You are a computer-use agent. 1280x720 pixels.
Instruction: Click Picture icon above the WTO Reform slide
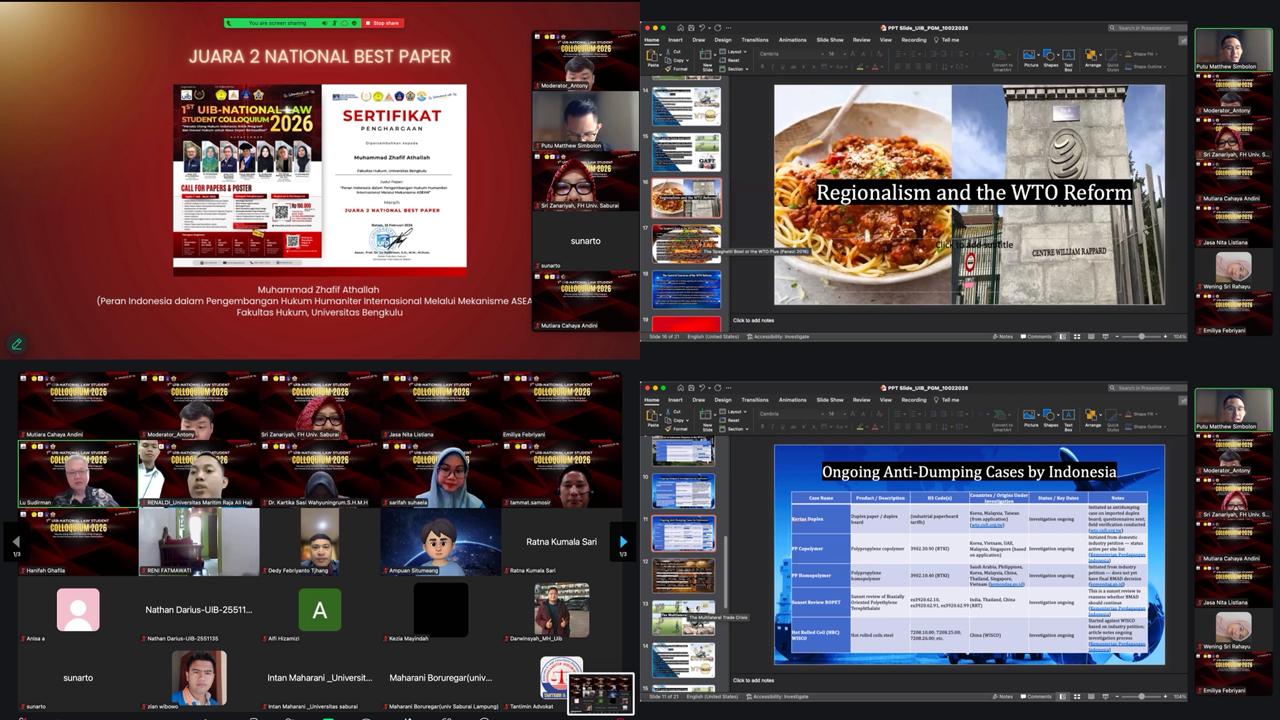click(1030, 57)
